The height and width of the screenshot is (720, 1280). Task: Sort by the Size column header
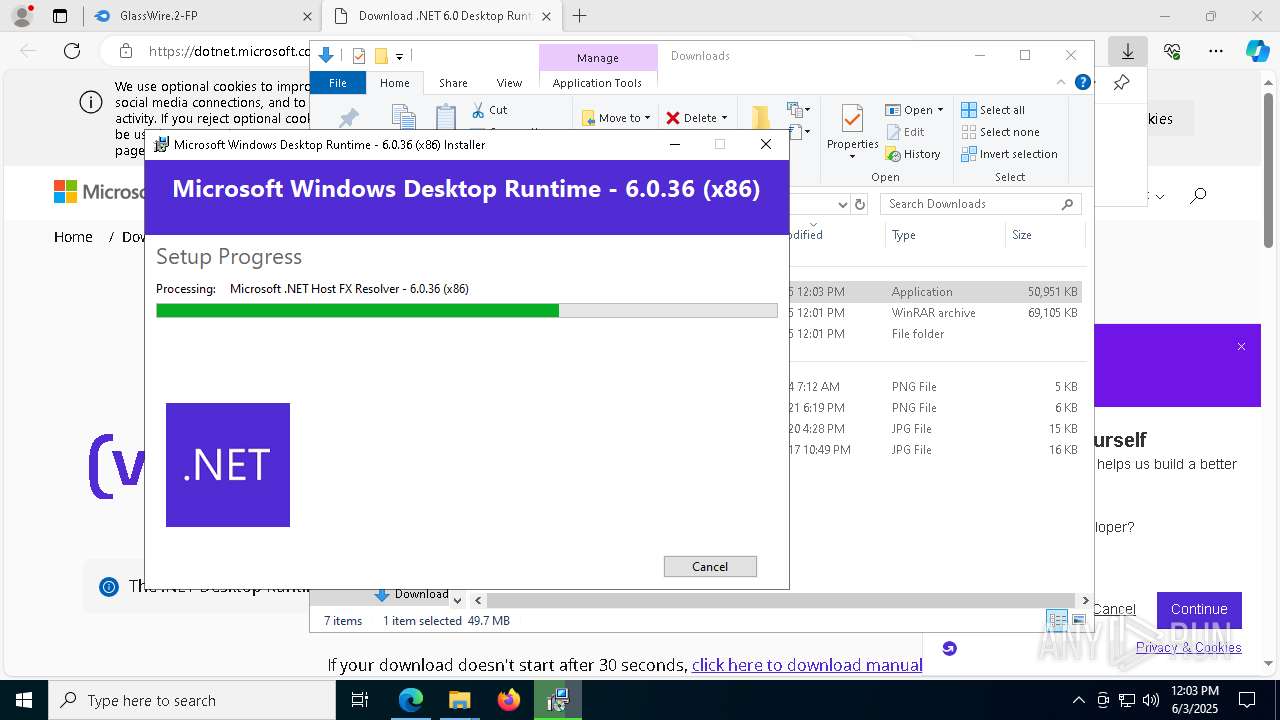[1022, 235]
